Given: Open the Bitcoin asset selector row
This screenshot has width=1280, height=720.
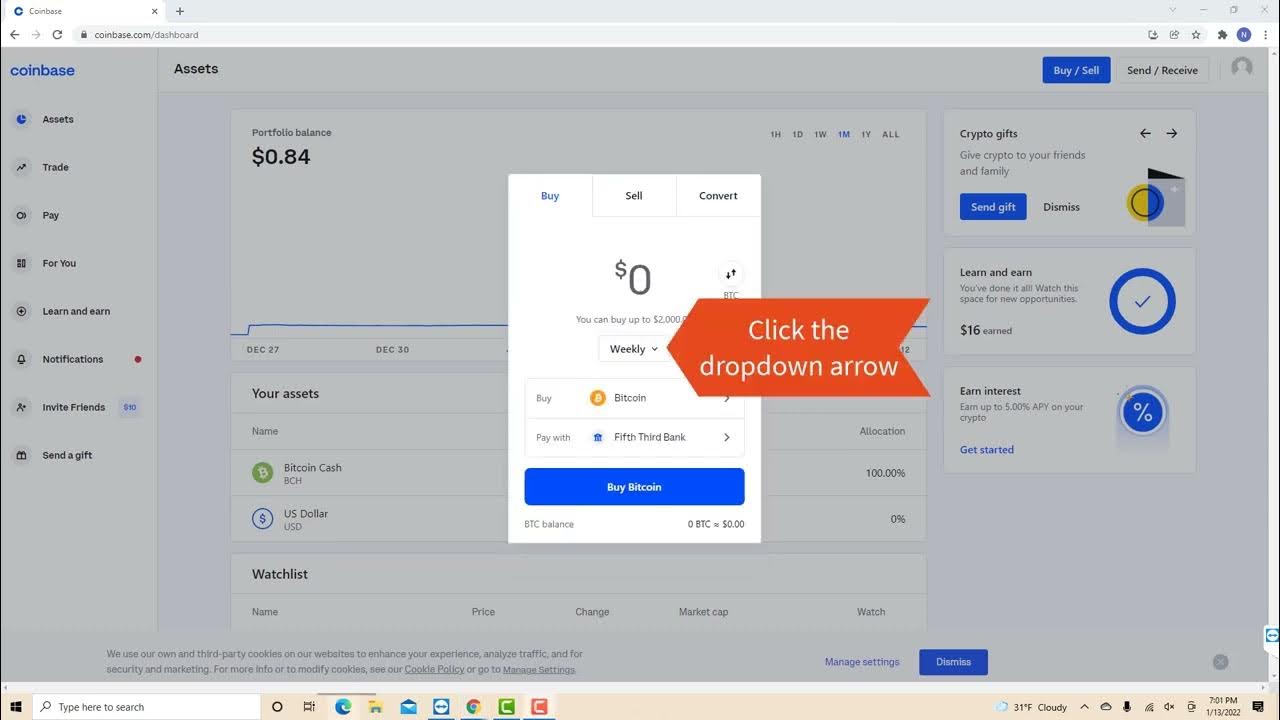Looking at the screenshot, I should (x=634, y=398).
